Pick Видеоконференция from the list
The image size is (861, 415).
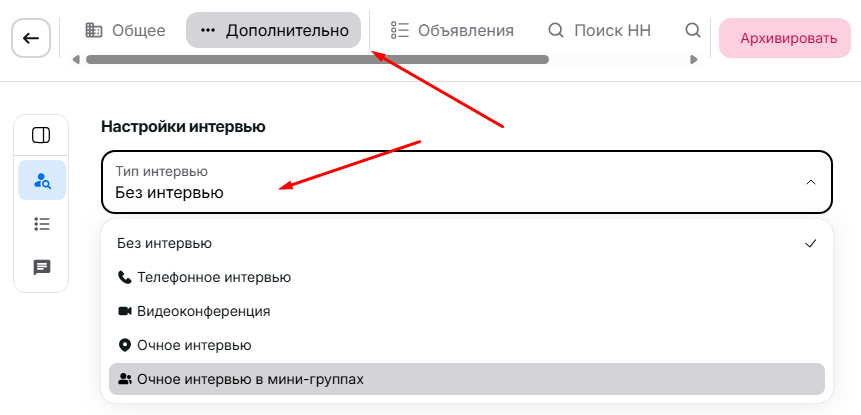click(203, 311)
